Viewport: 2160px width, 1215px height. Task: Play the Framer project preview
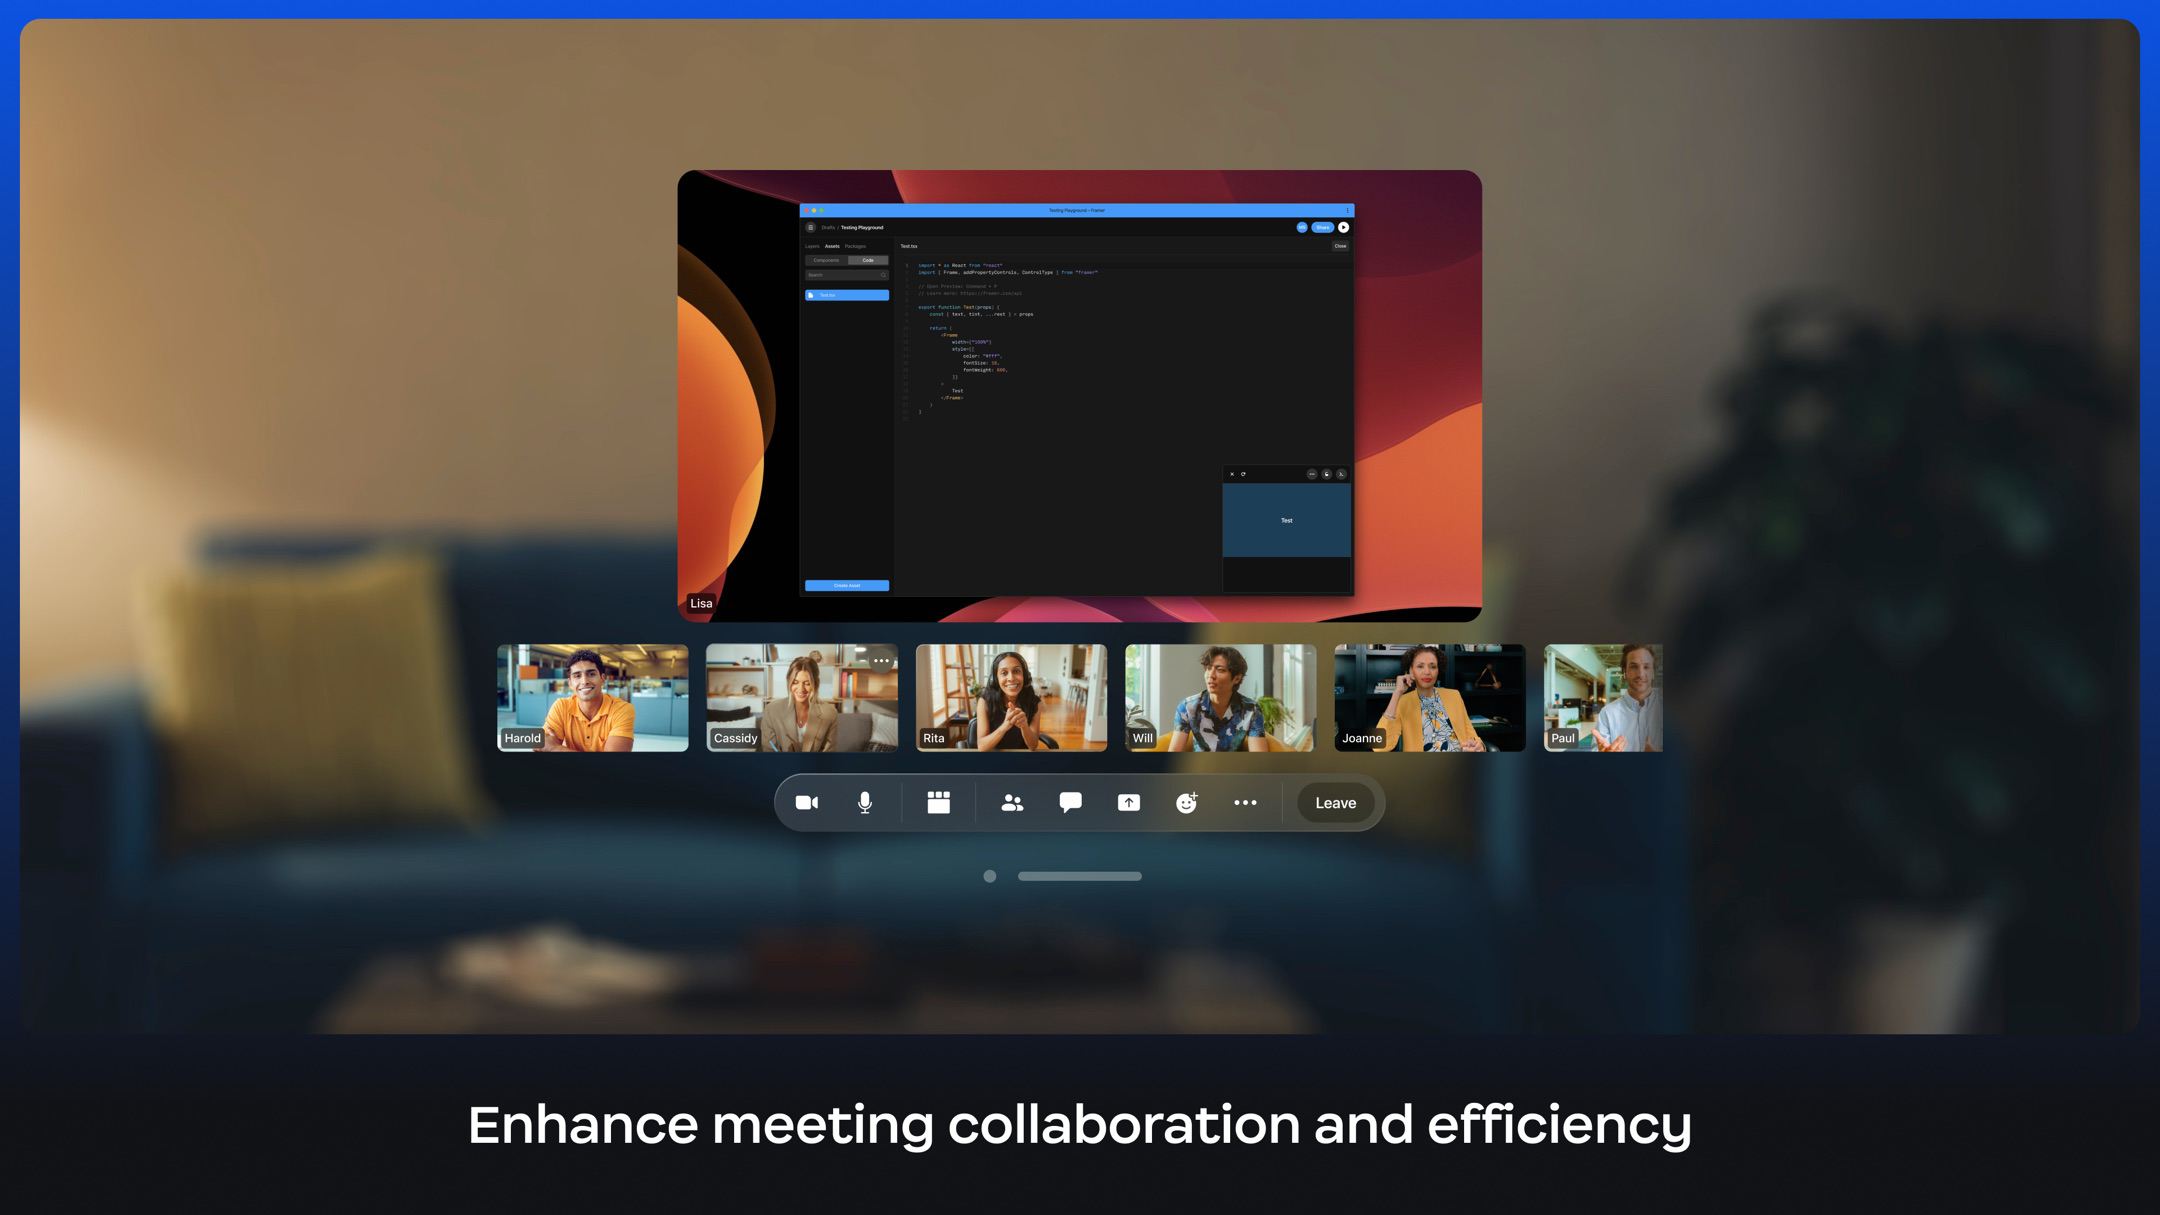coord(1343,227)
